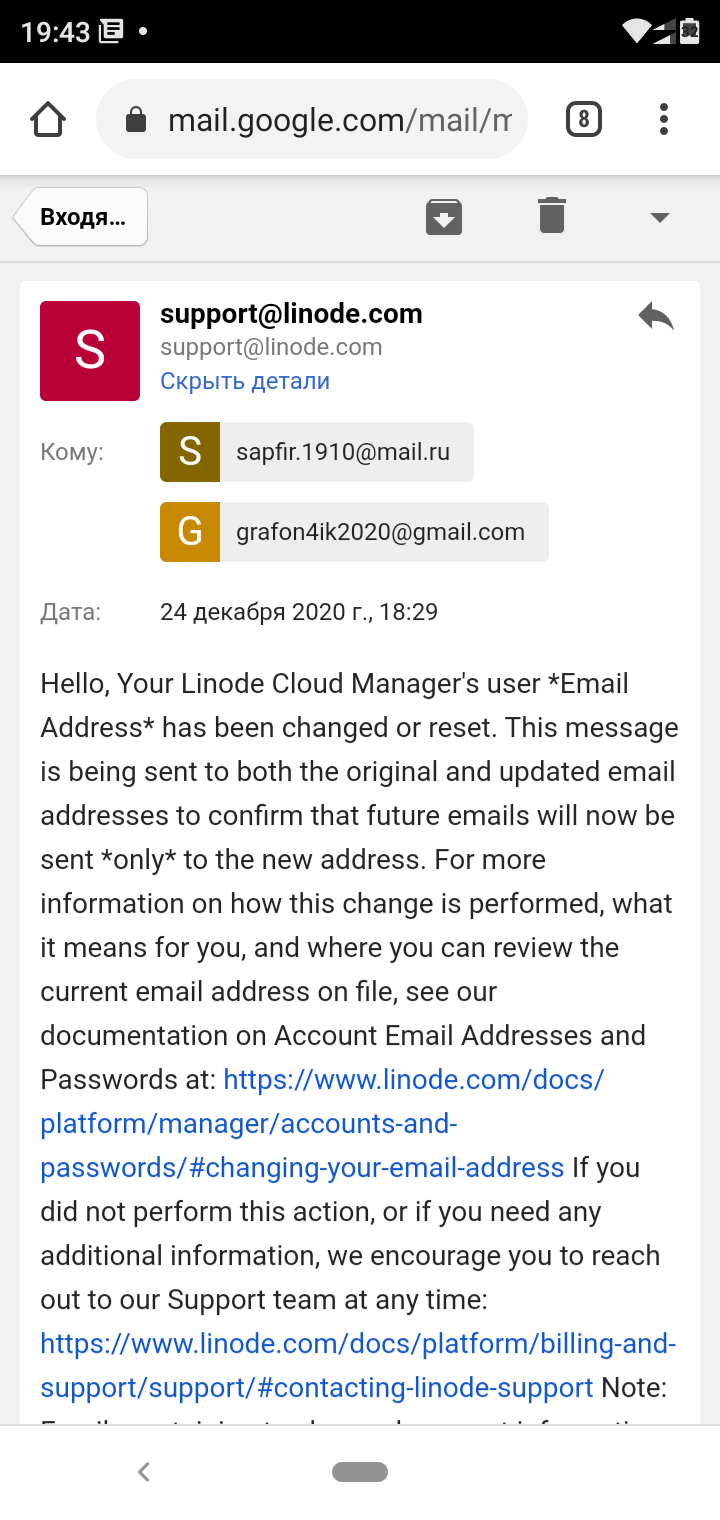Tap the orange G recipient avatar
The image size is (720, 1520).
click(190, 532)
